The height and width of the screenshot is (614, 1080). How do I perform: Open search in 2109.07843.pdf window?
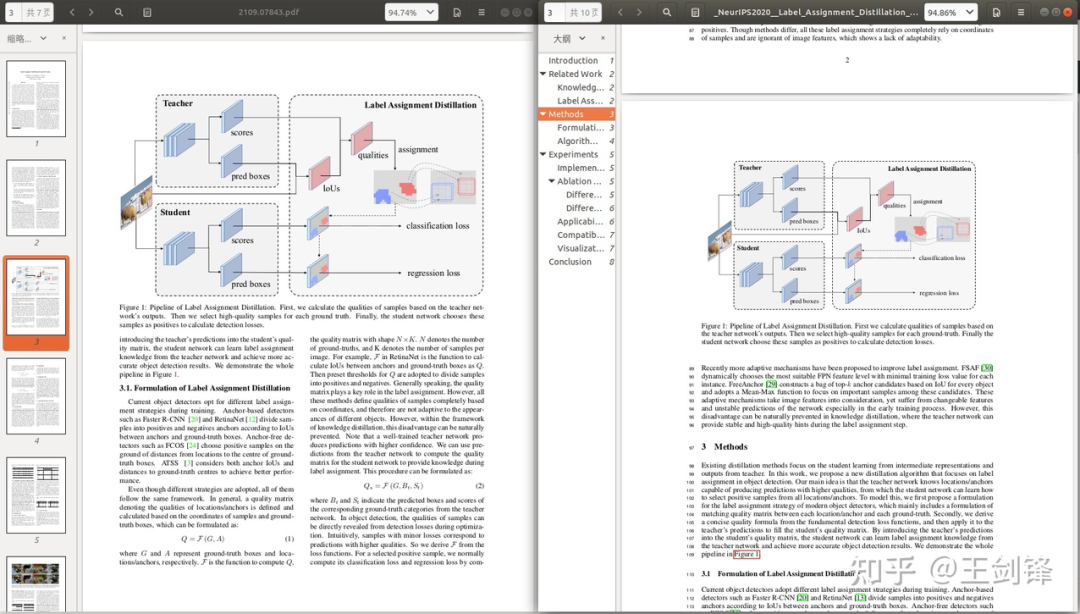click(119, 12)
